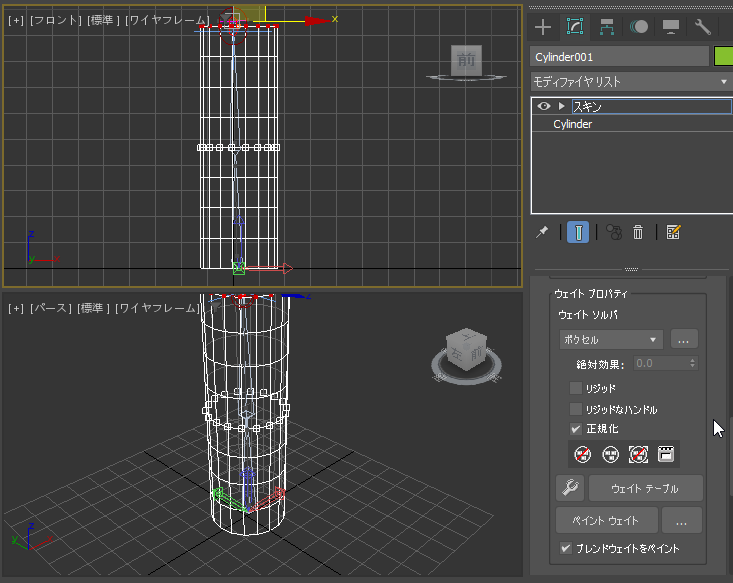Click the 絶対効果 value field
Screen dimensions: 733x583
(660, 363)
